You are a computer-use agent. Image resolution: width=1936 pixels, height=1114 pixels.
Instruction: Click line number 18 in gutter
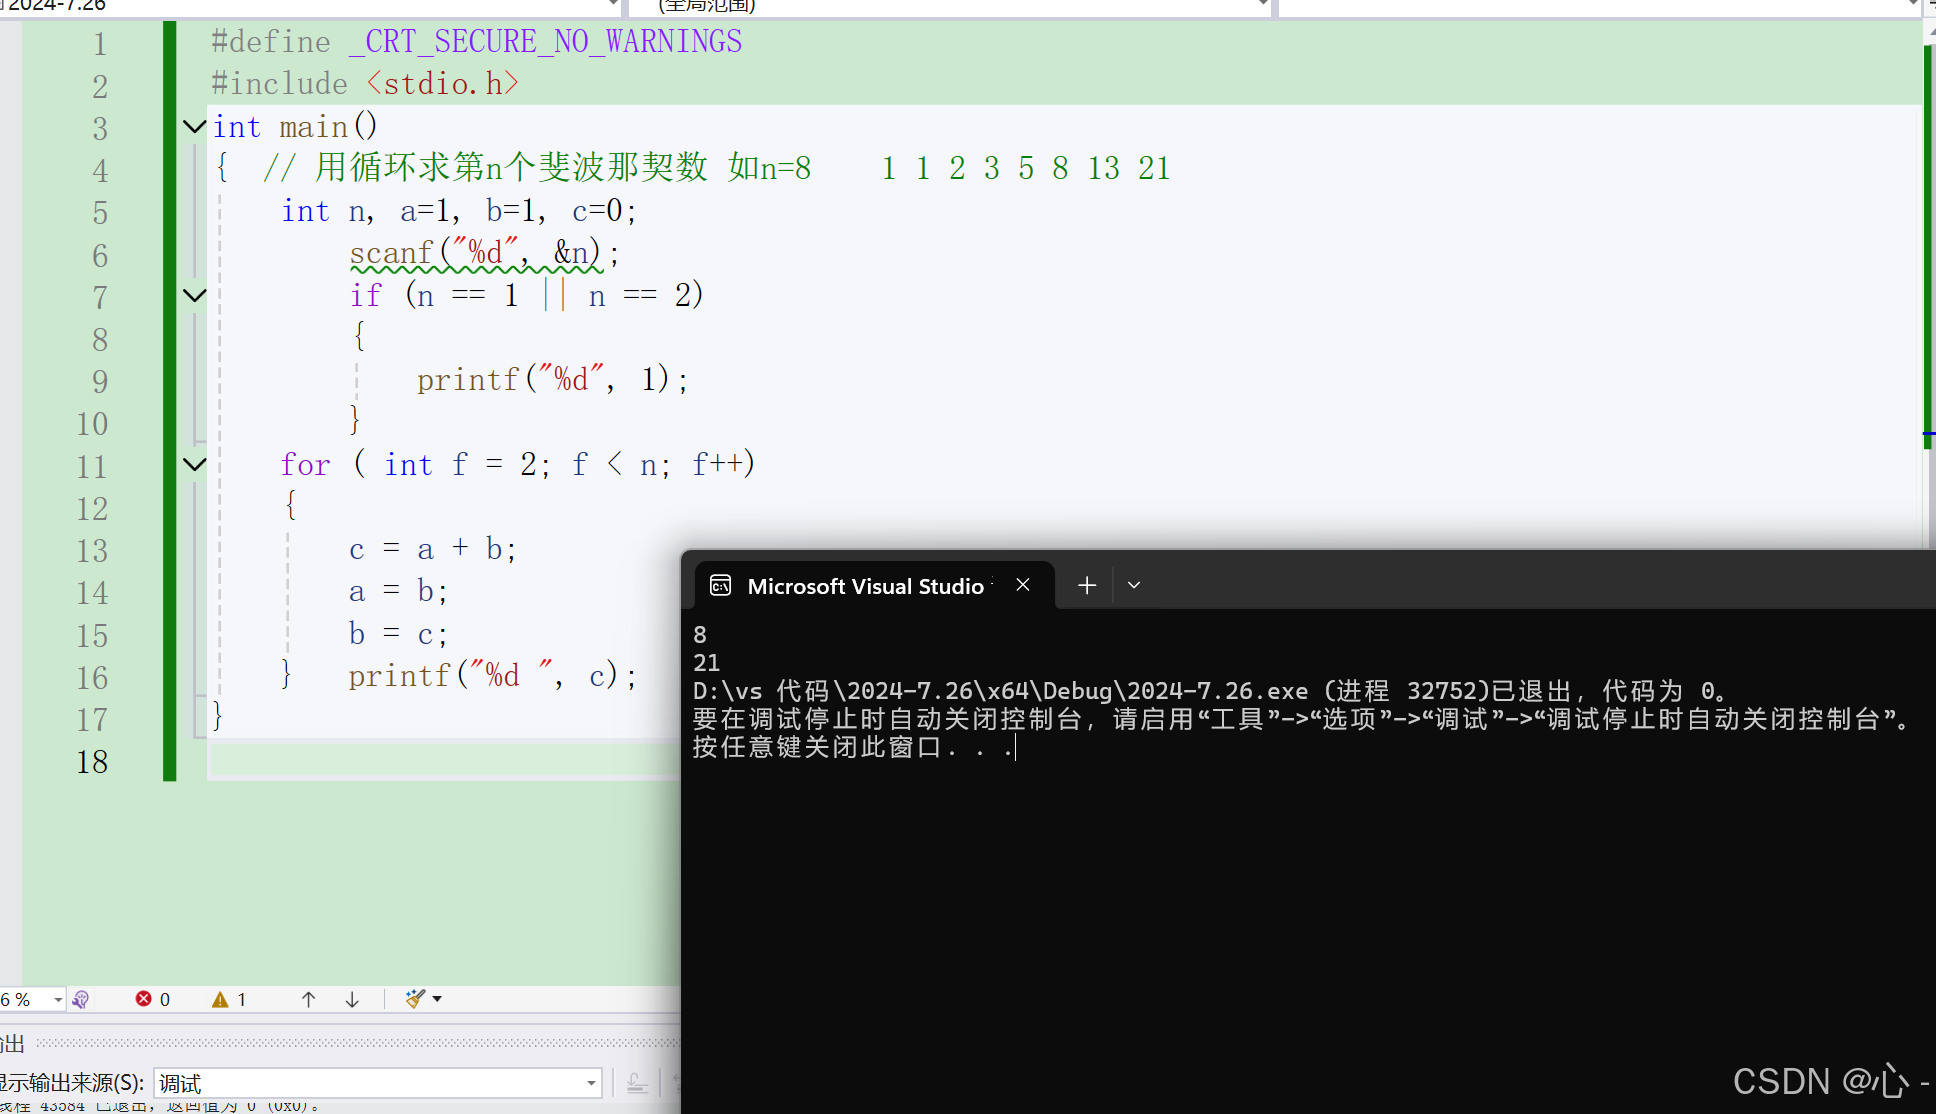(92, 762)
